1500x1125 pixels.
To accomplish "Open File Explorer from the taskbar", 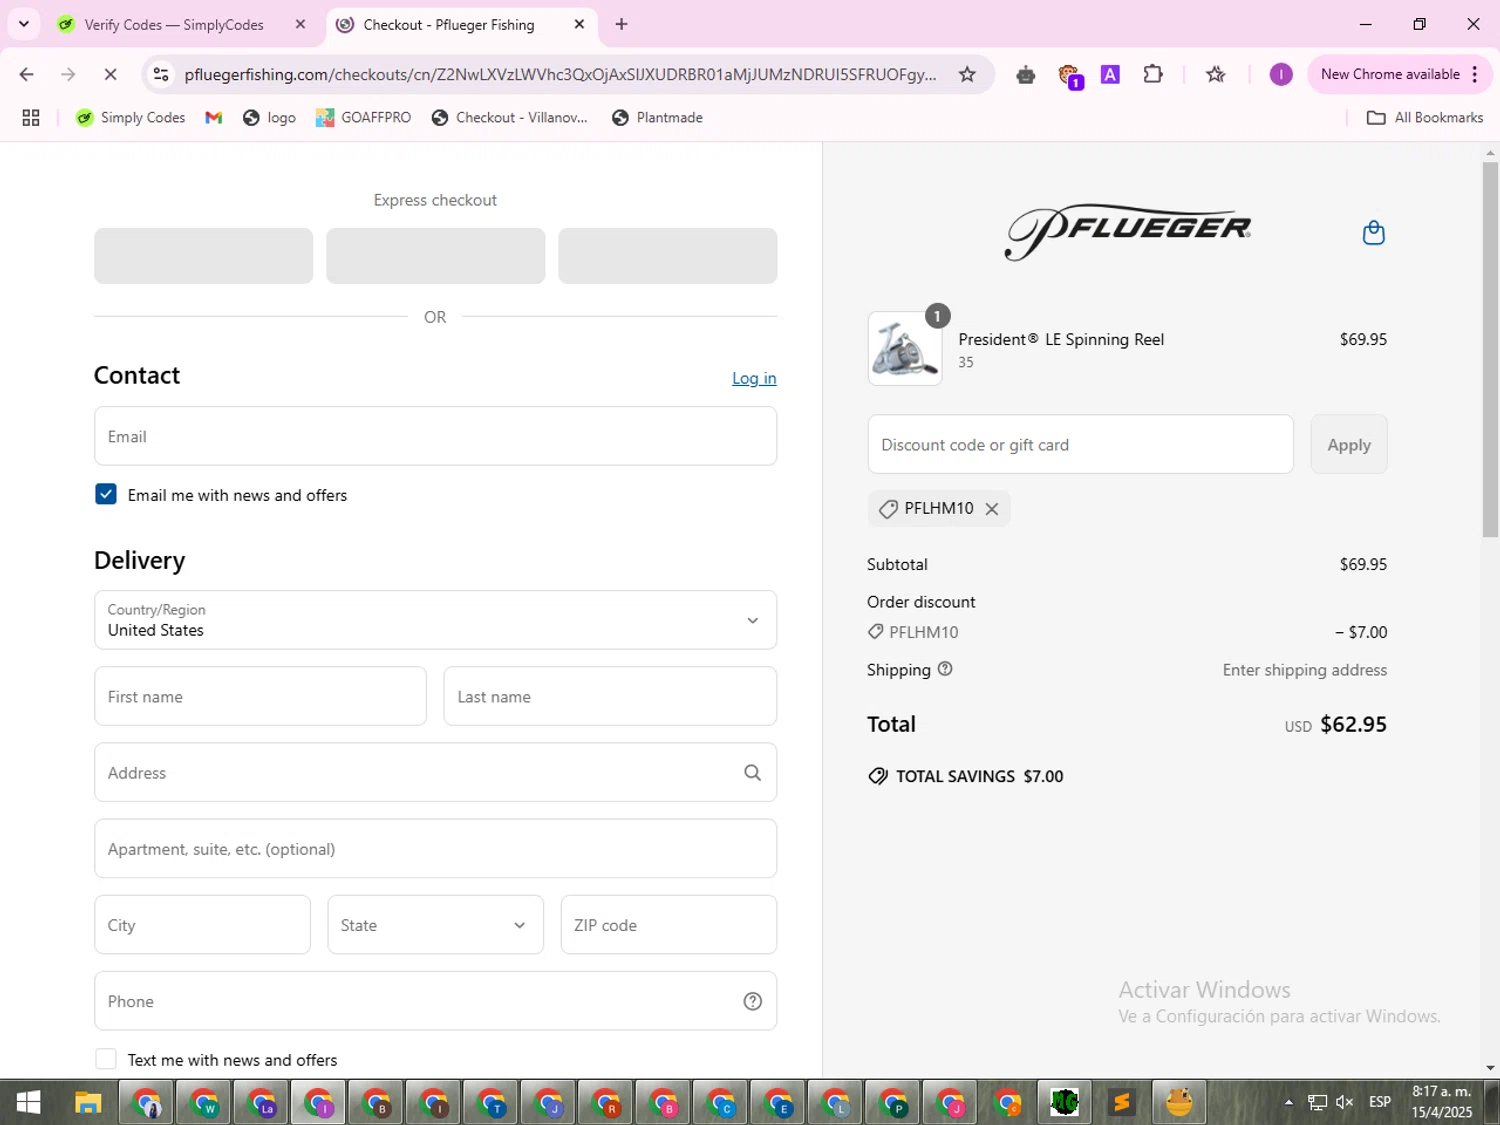I will pos(88,1103).
